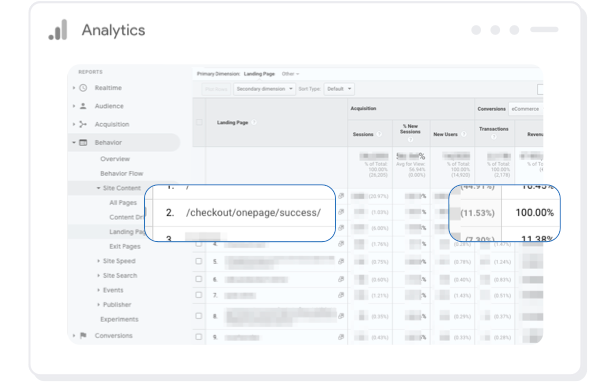The width and height of the screenshot is (600, 382).
Task: Click help icon beside New Users header
Action: pyautogui.click(x=463, y=134)
